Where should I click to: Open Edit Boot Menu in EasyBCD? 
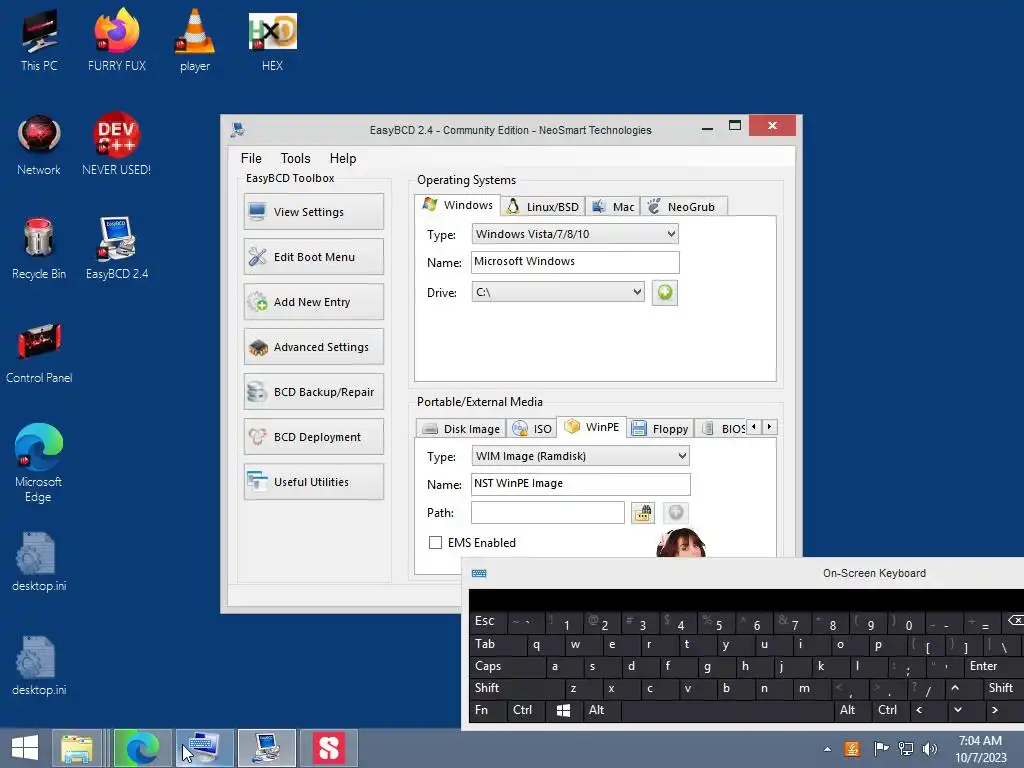click(313, 257)
